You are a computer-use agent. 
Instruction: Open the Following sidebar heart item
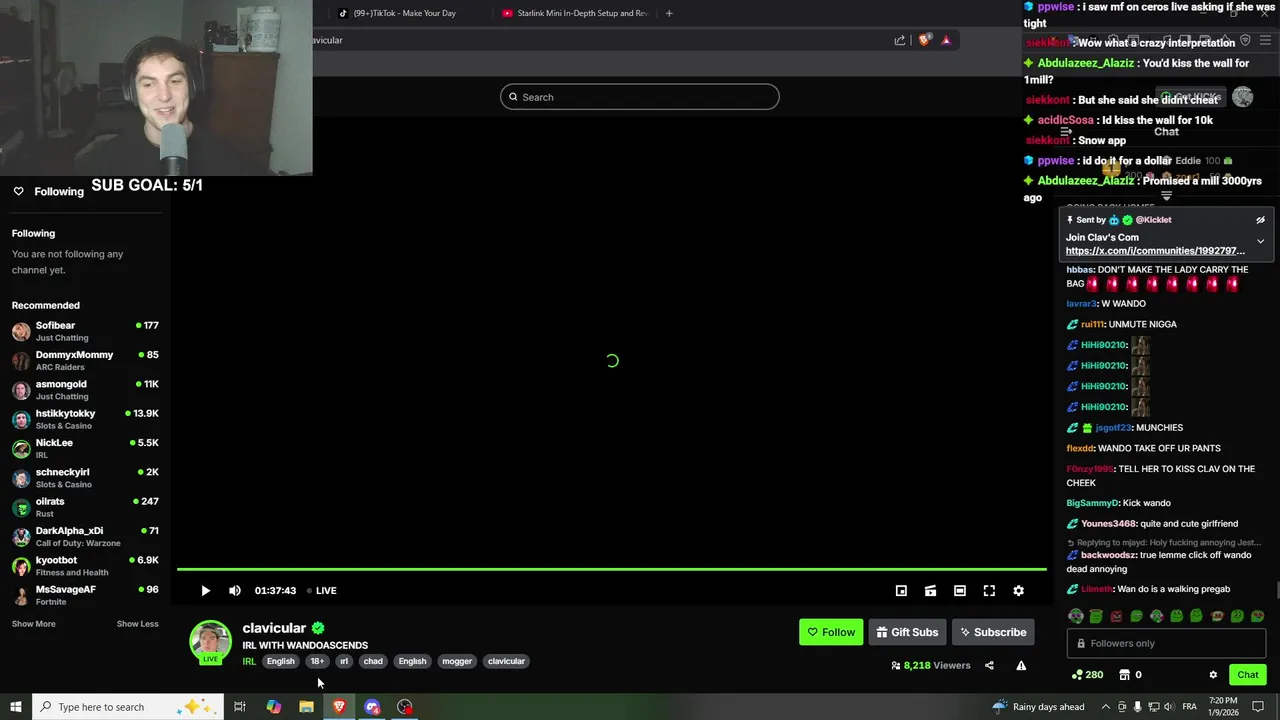click(x=48, y=192)
